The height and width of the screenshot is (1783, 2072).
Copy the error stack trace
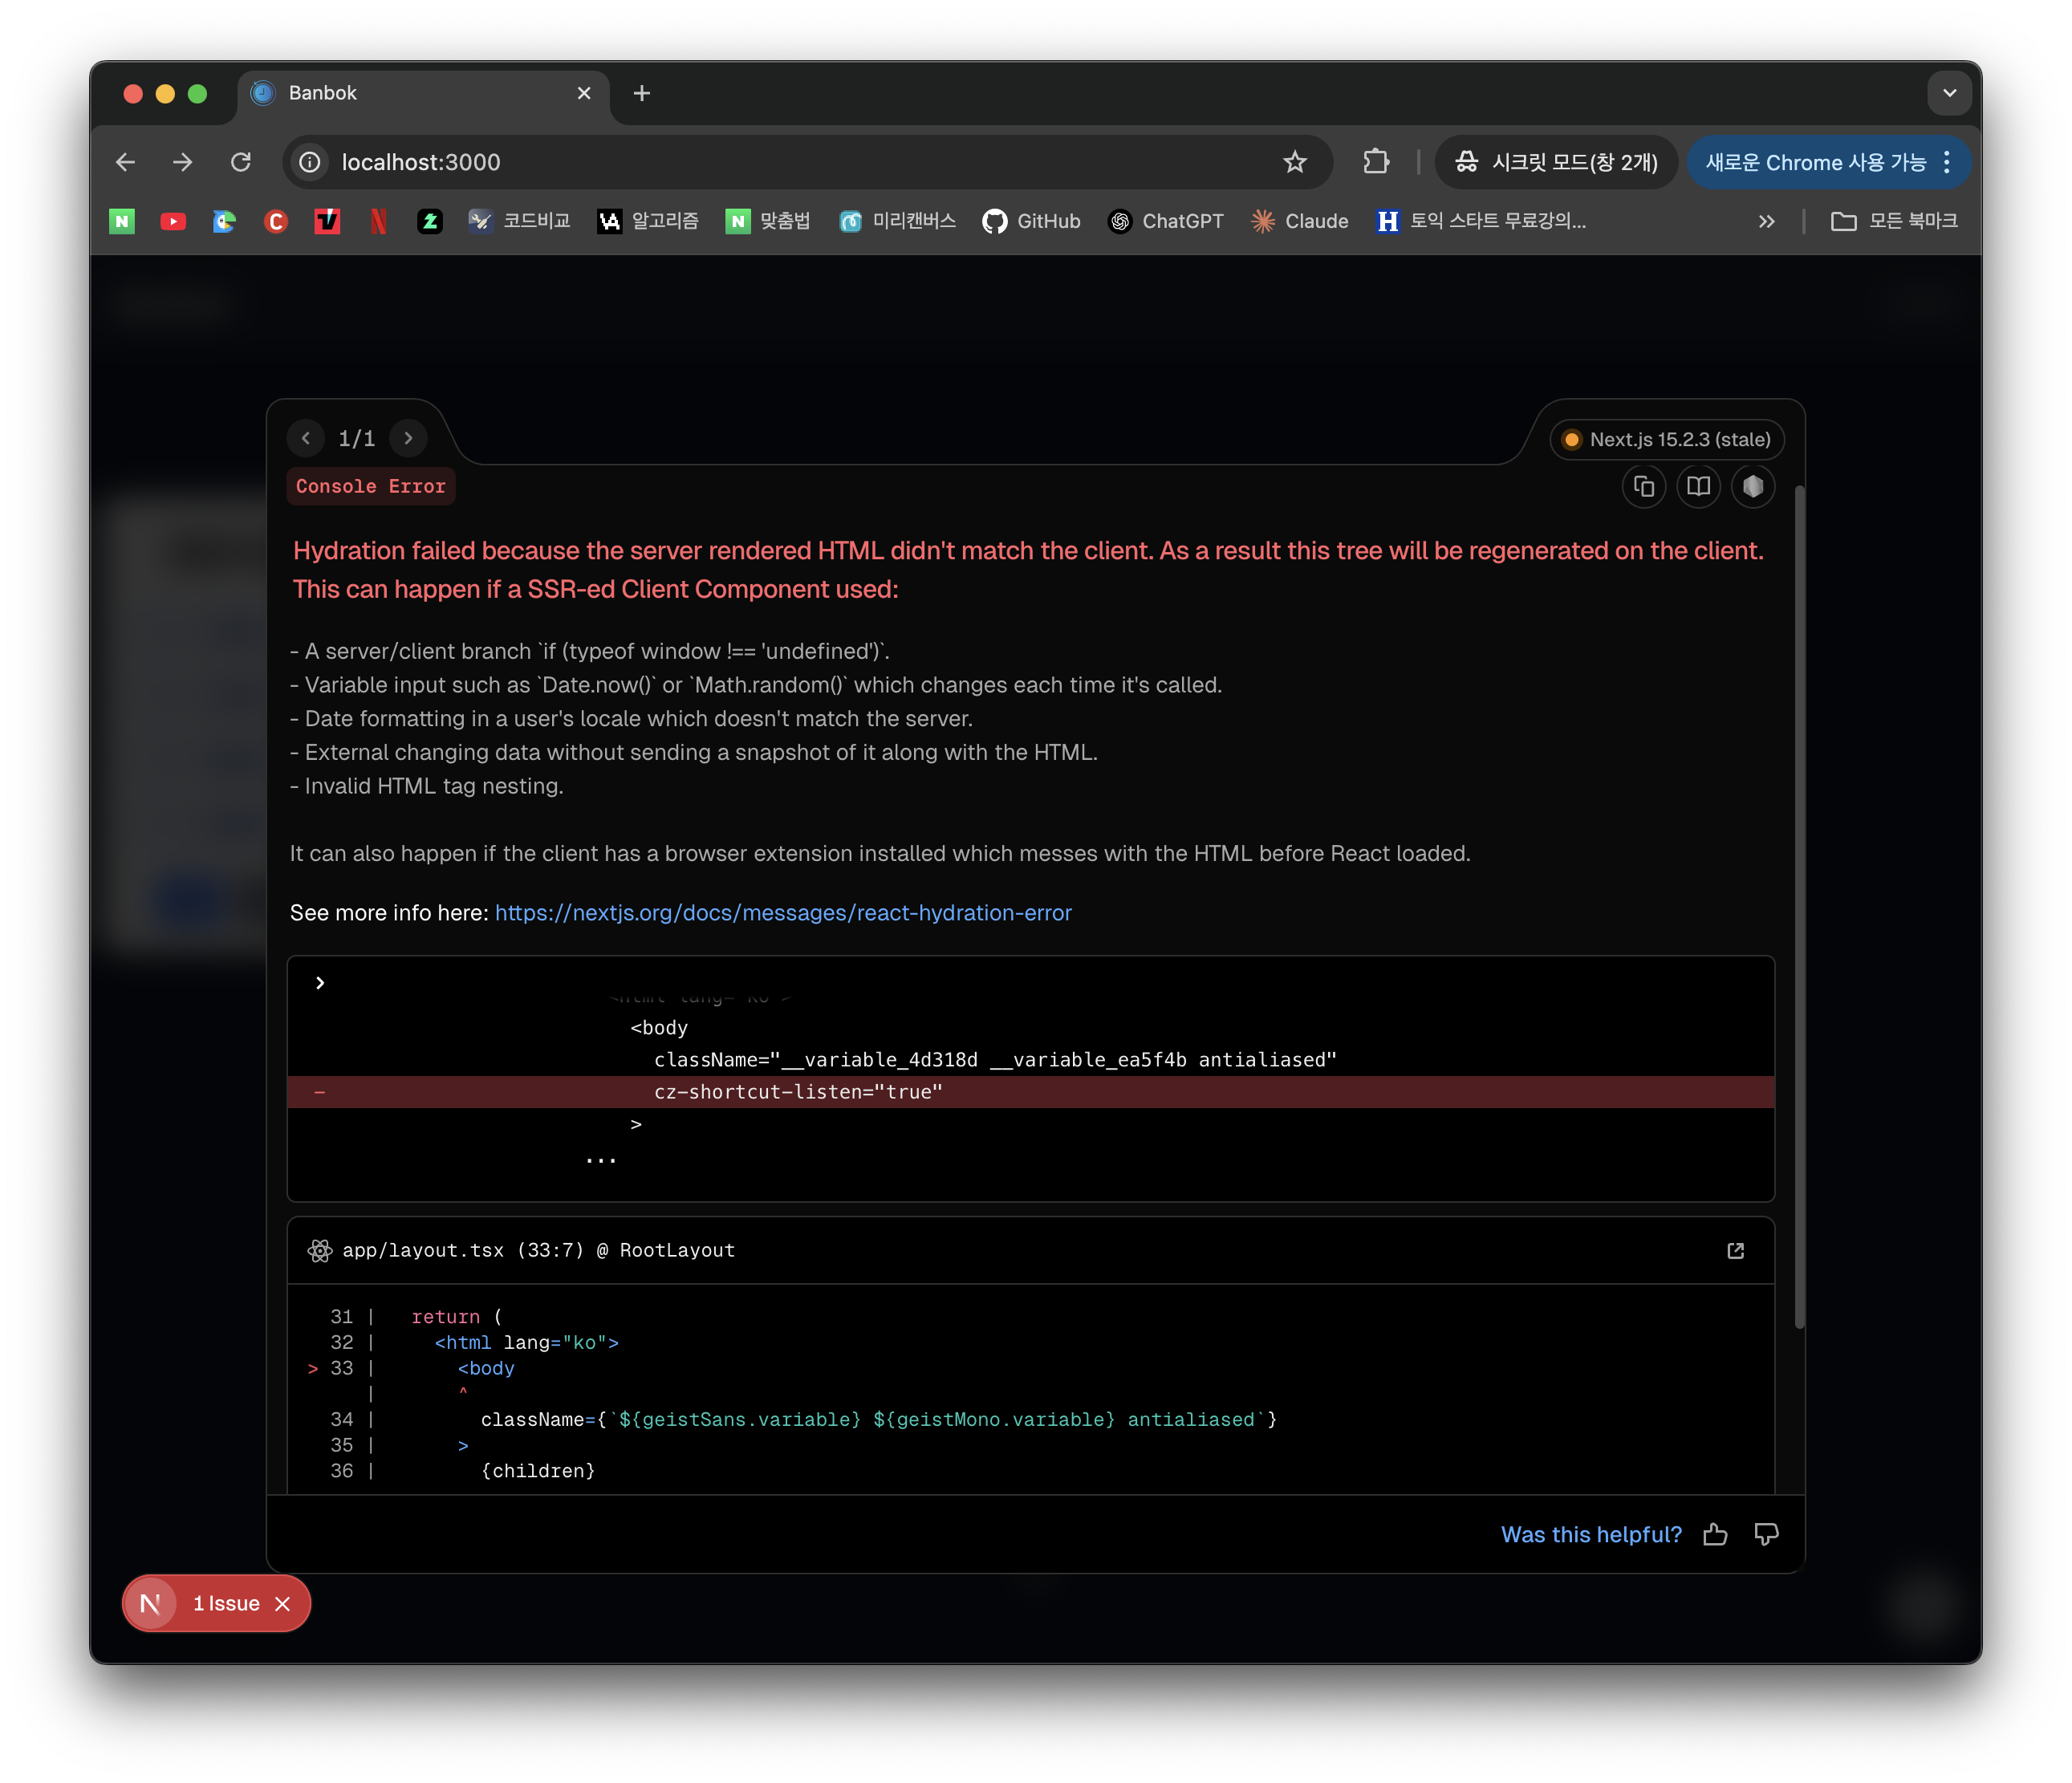click(x=1643, y=487)
